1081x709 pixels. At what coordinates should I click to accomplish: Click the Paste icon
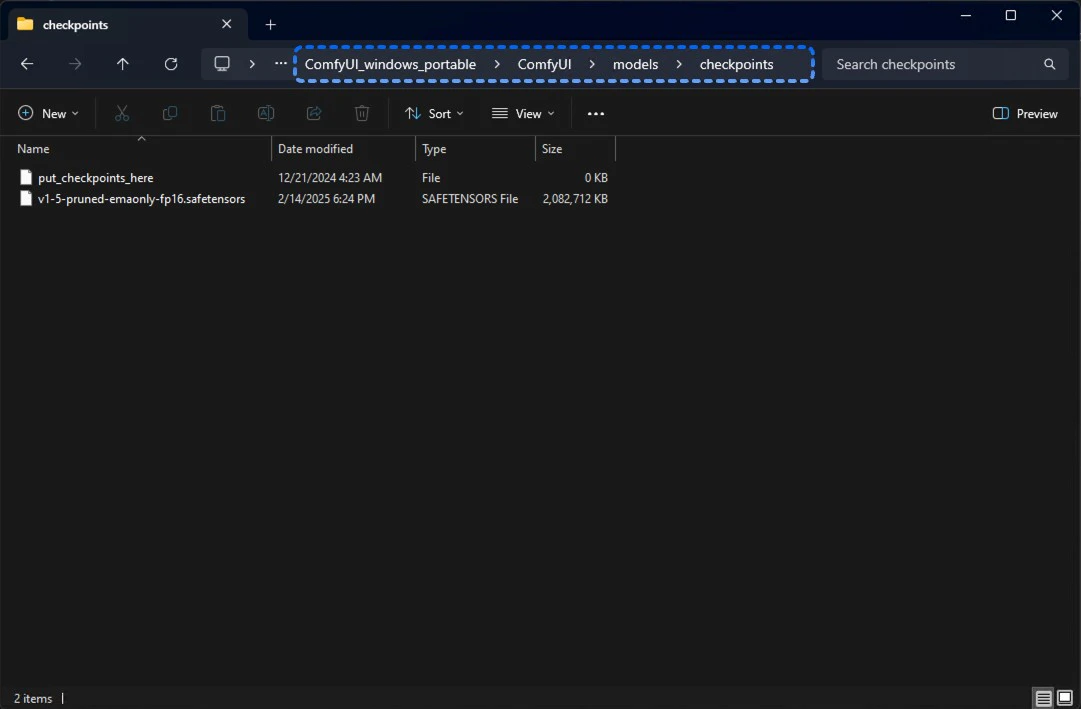(218, 113)
